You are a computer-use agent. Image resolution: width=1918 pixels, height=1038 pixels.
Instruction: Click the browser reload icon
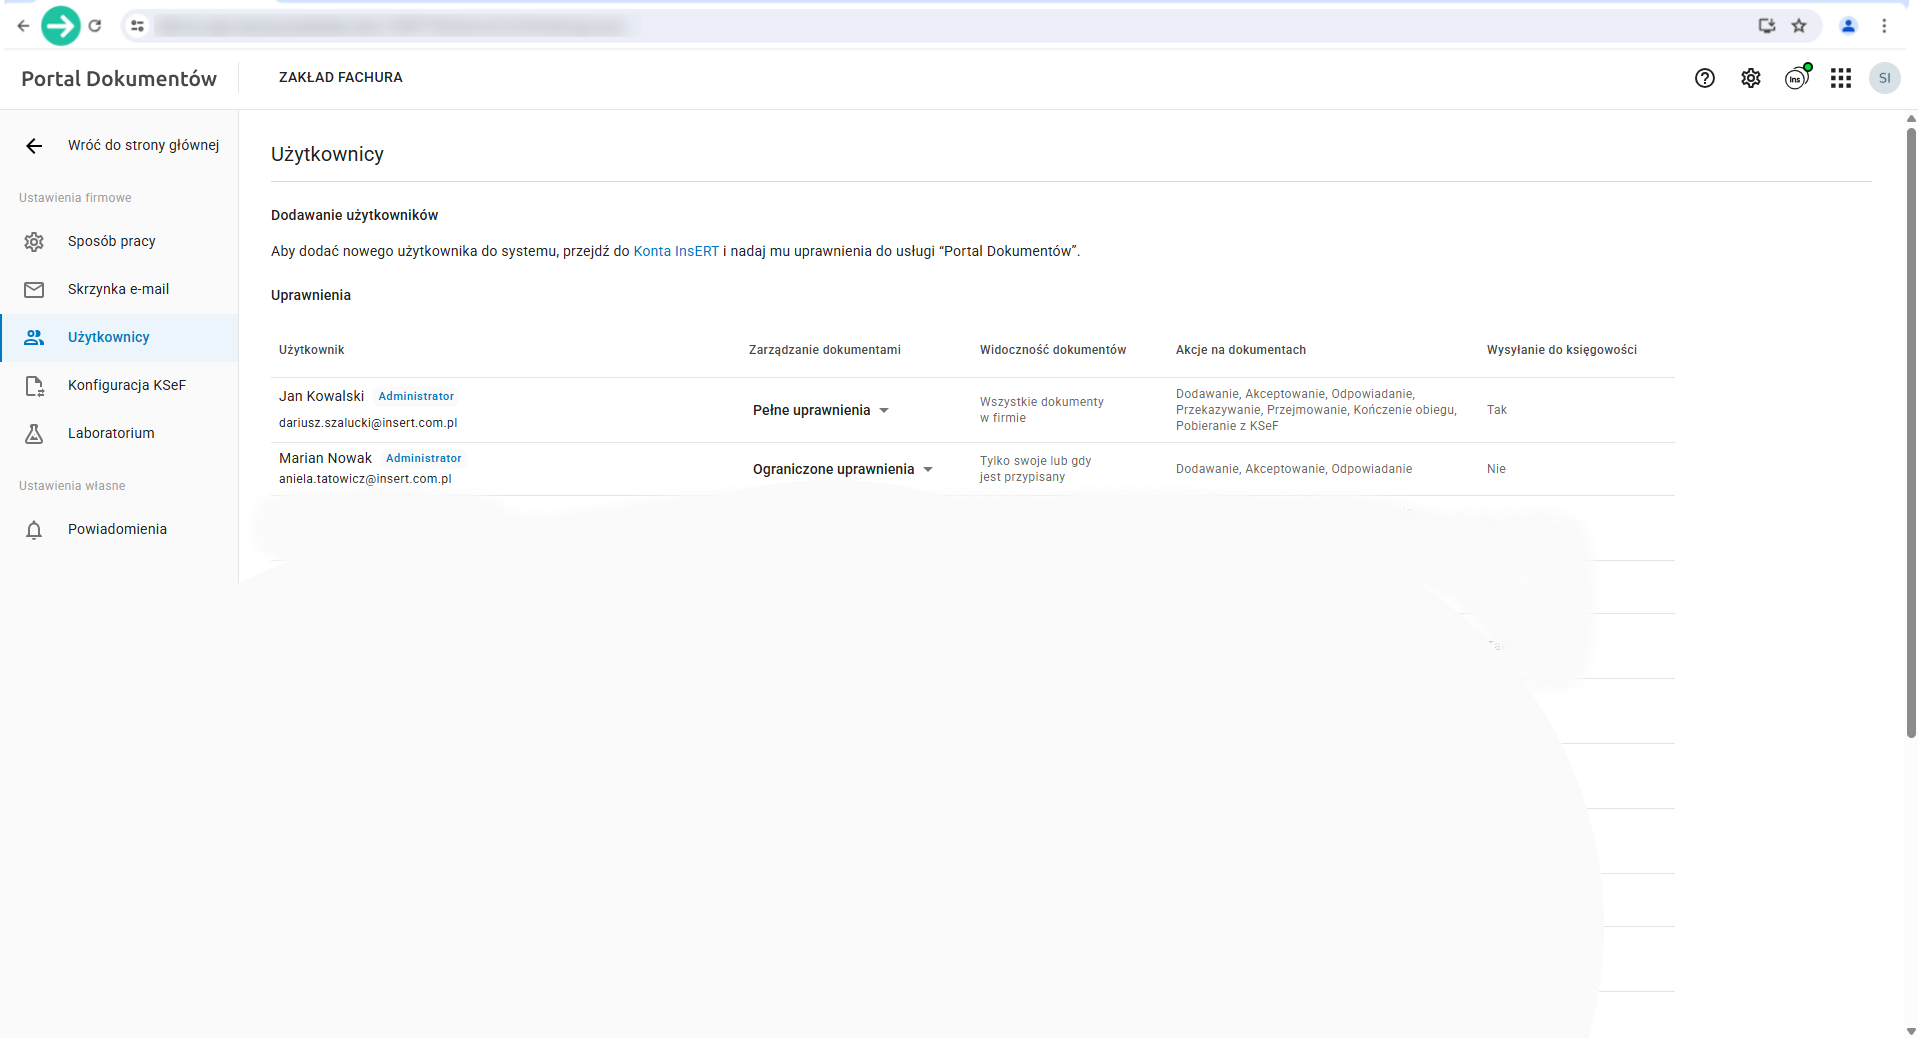click(95, 26)
